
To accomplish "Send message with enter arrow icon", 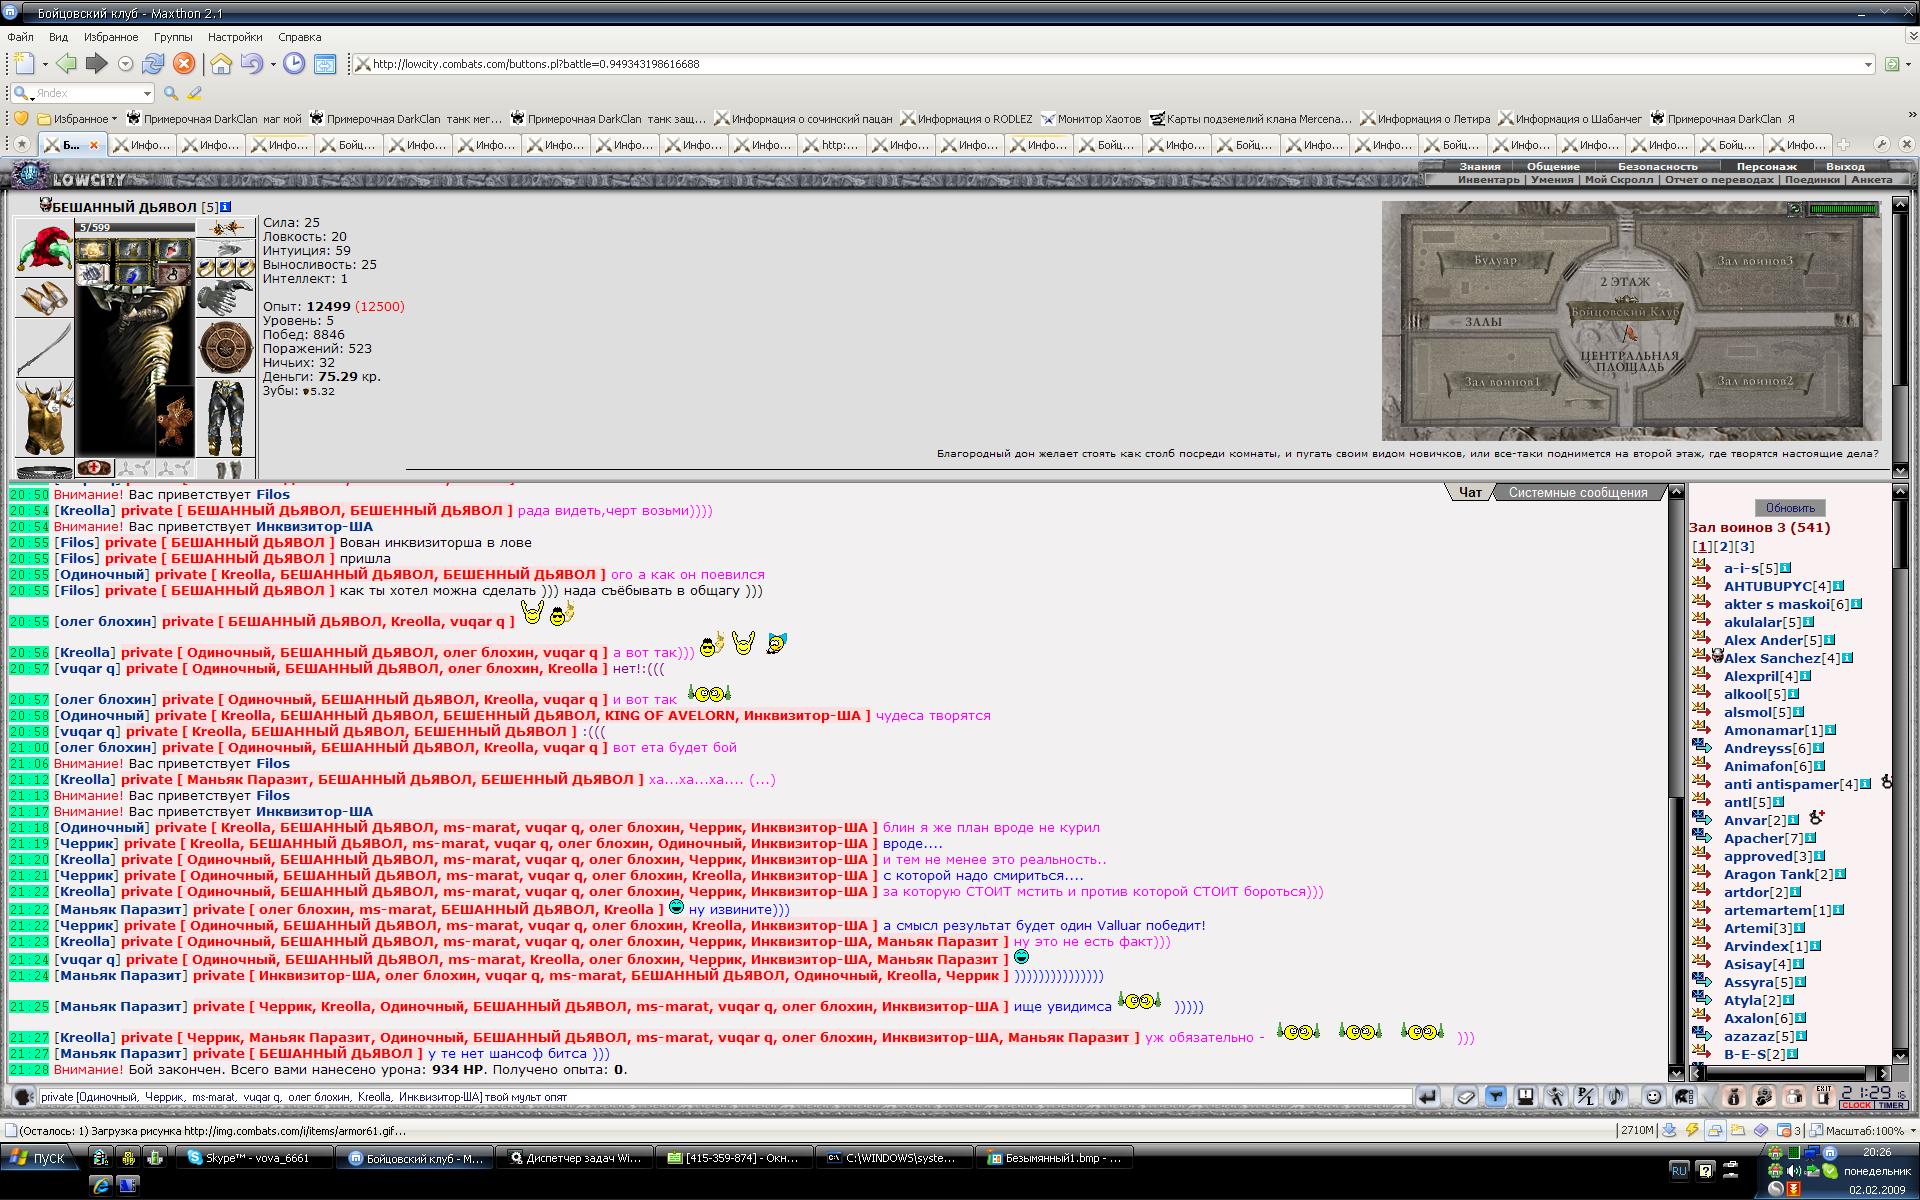I will point(1427,1097).
